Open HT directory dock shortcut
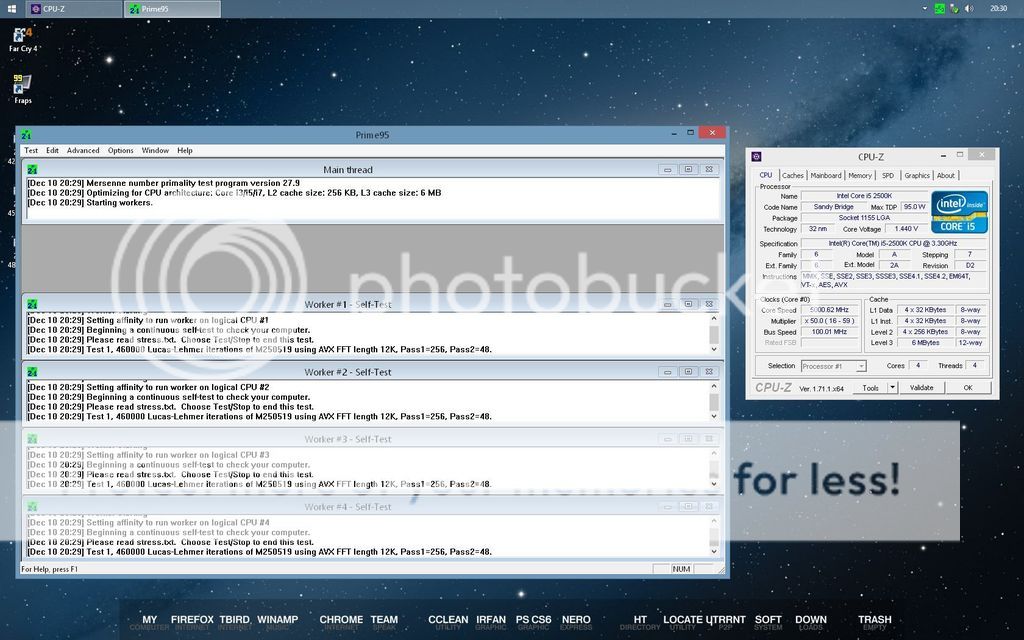Image resolution: width=1024 pixels, height=640 pixels. pyautogui.click(x=640, y=622)
